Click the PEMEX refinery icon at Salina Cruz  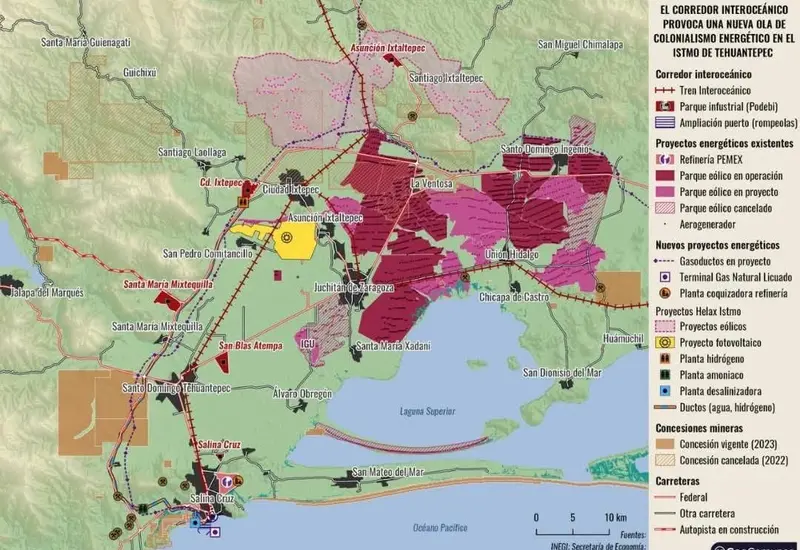(x=227, y=481)
